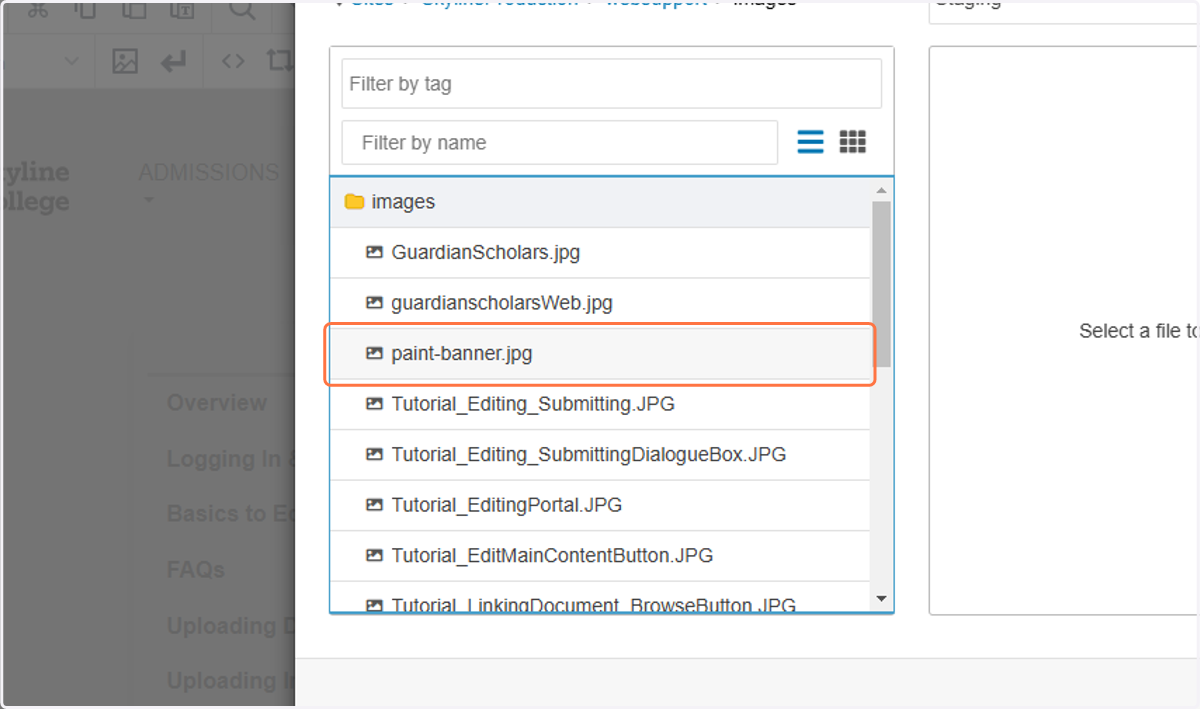Click the scissors cut icon in editor toolbar
1200x709 pixels.
pos(38,9)
